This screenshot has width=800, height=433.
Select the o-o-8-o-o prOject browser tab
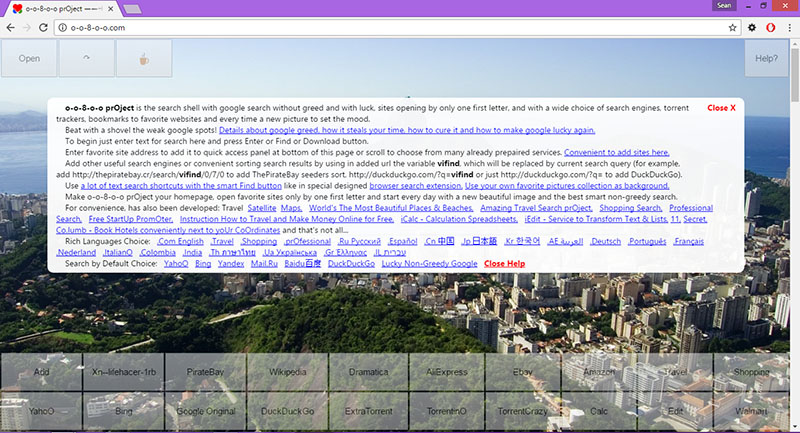click(x=62, y=9)
